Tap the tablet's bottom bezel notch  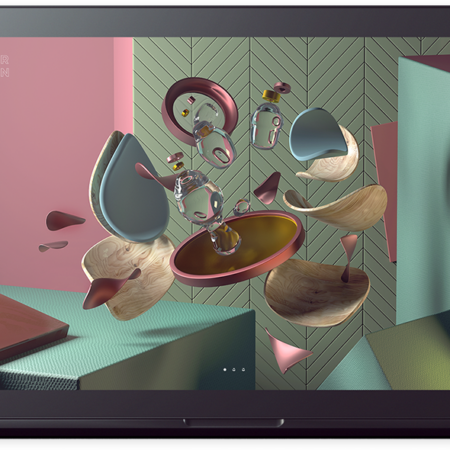point(233,423)
